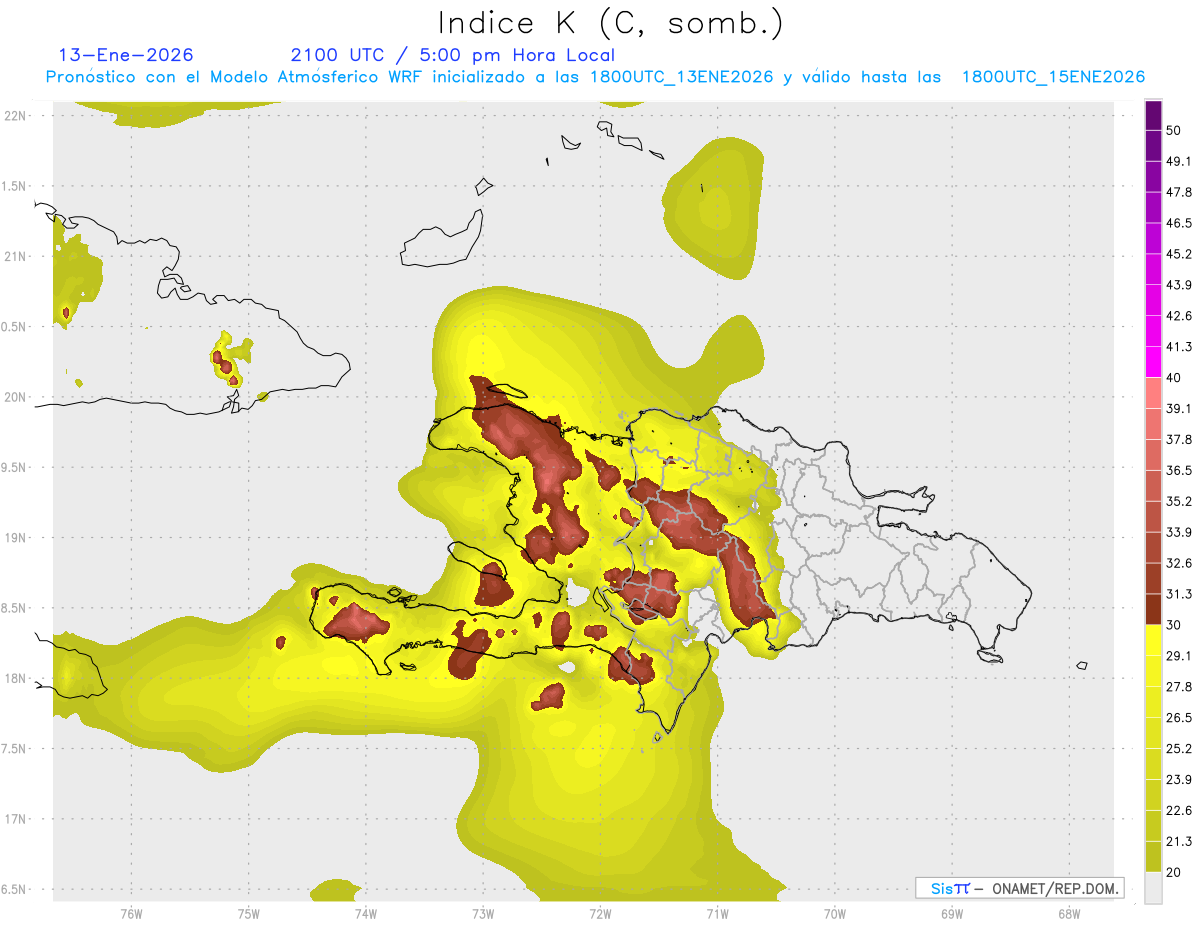Click the "32.6" color scale value
1200x927 pixels.
coord(1179,563)
